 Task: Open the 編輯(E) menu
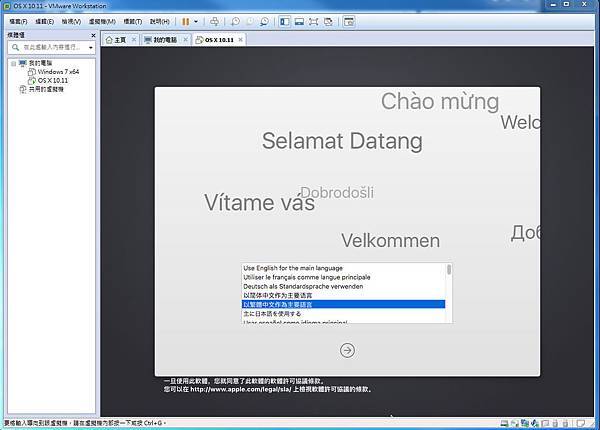pyautogui.click(x=44, y=22)
